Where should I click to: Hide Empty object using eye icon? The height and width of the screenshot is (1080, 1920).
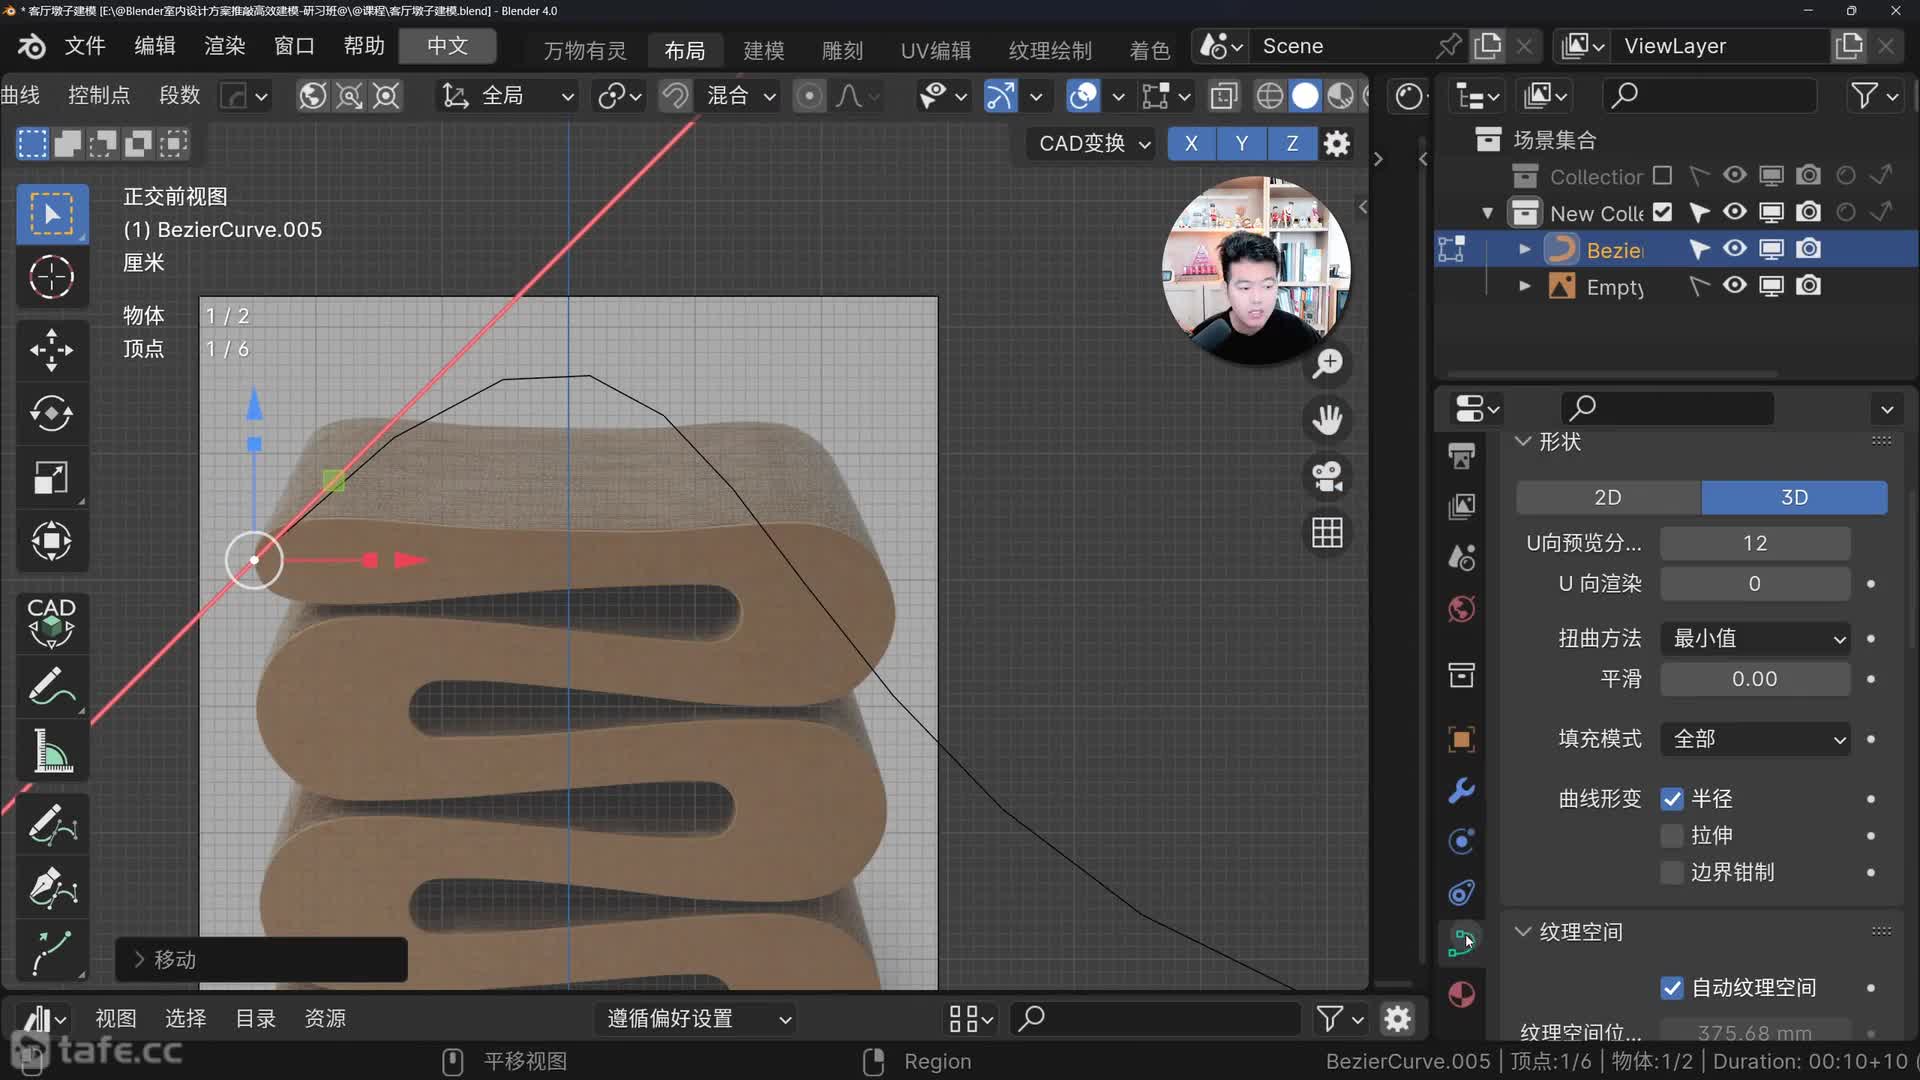click(1735, 286)
